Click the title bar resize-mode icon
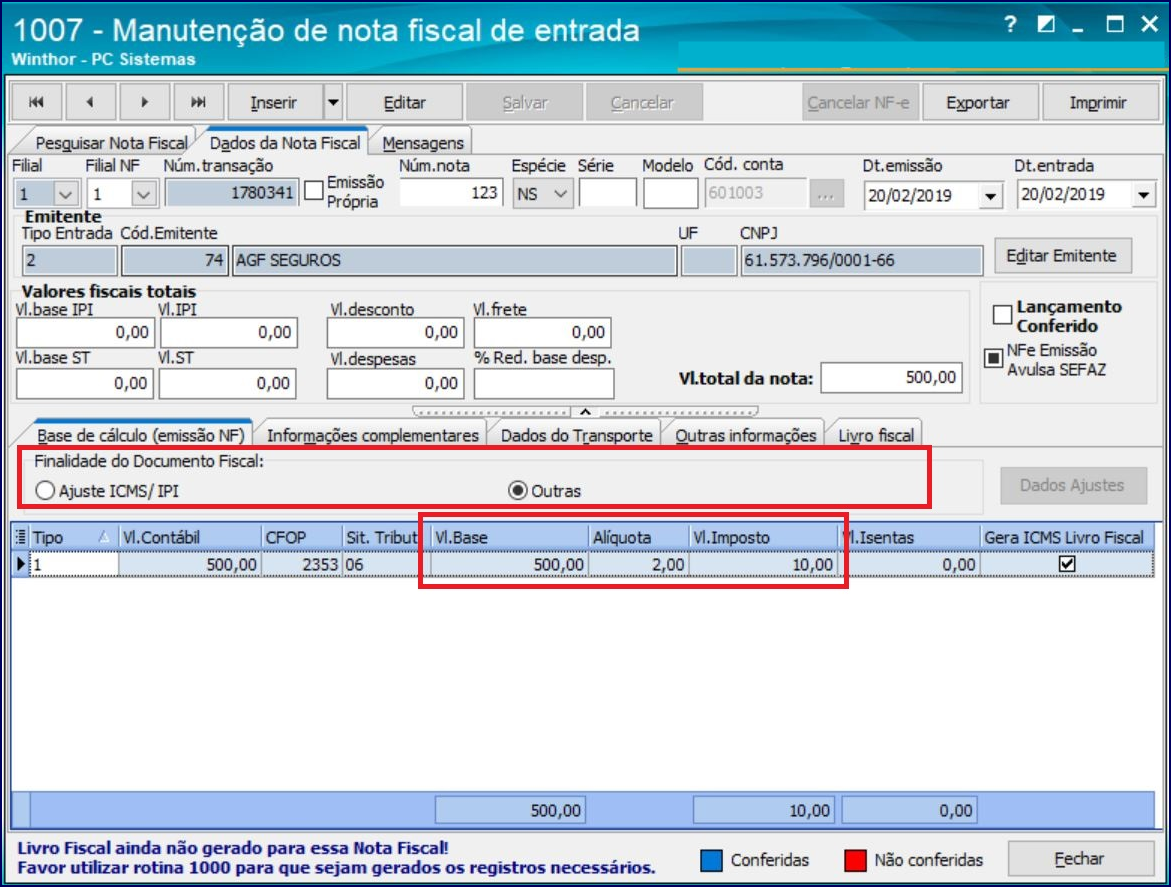Viewport: 1171px width, 887px height. tap(1046, 25)
